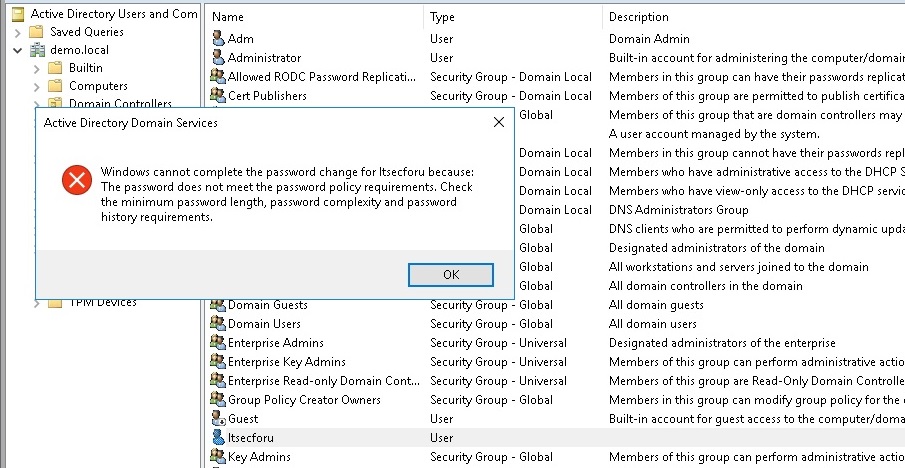Collapse the demo.local domain node
The image size is (905, 468).
[x=19, y=50]
